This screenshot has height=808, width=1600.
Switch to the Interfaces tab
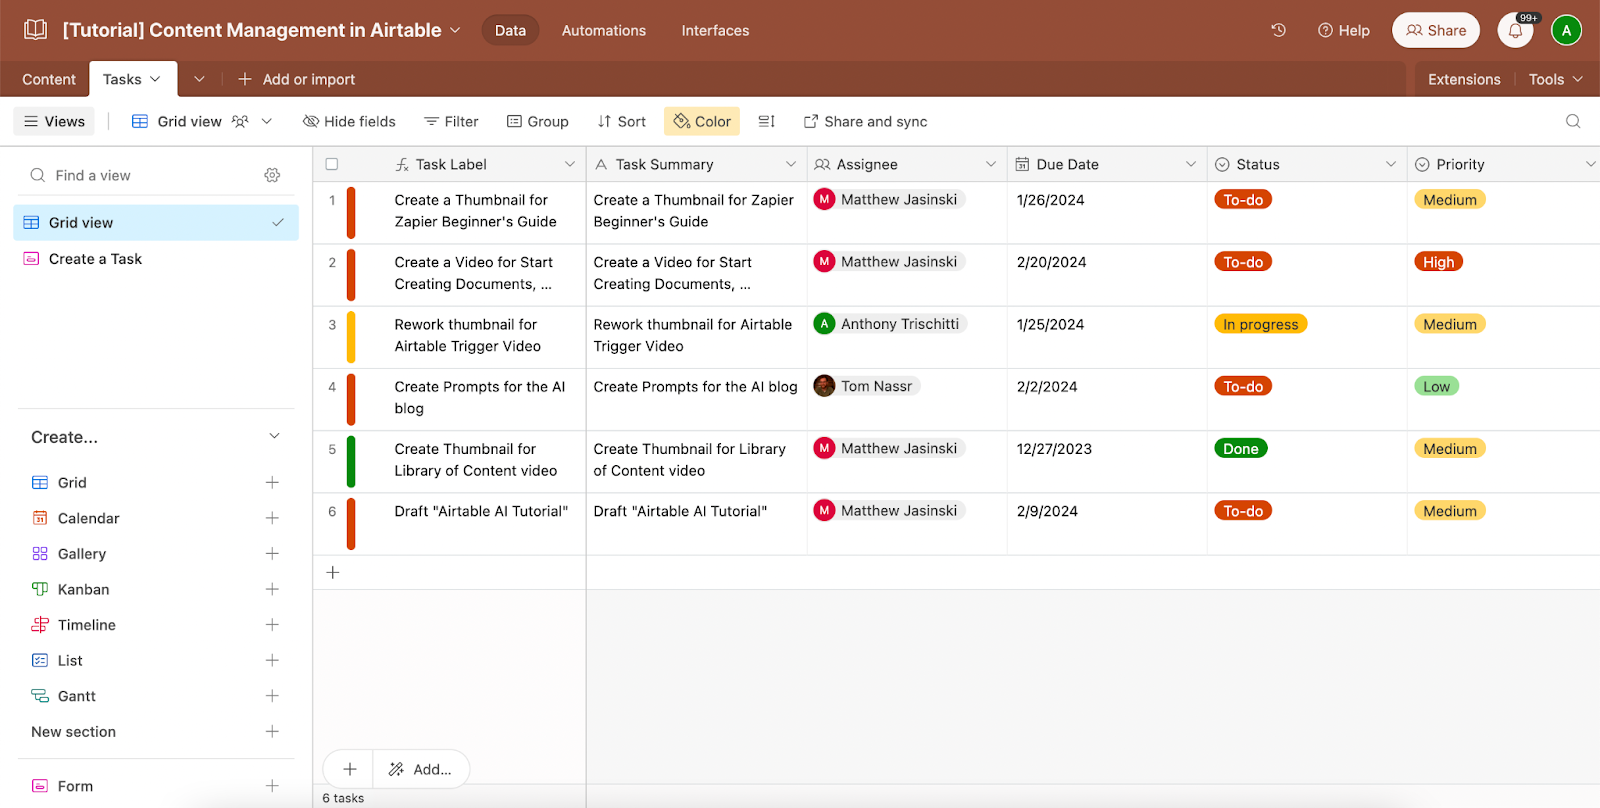(x=715, y=30)
